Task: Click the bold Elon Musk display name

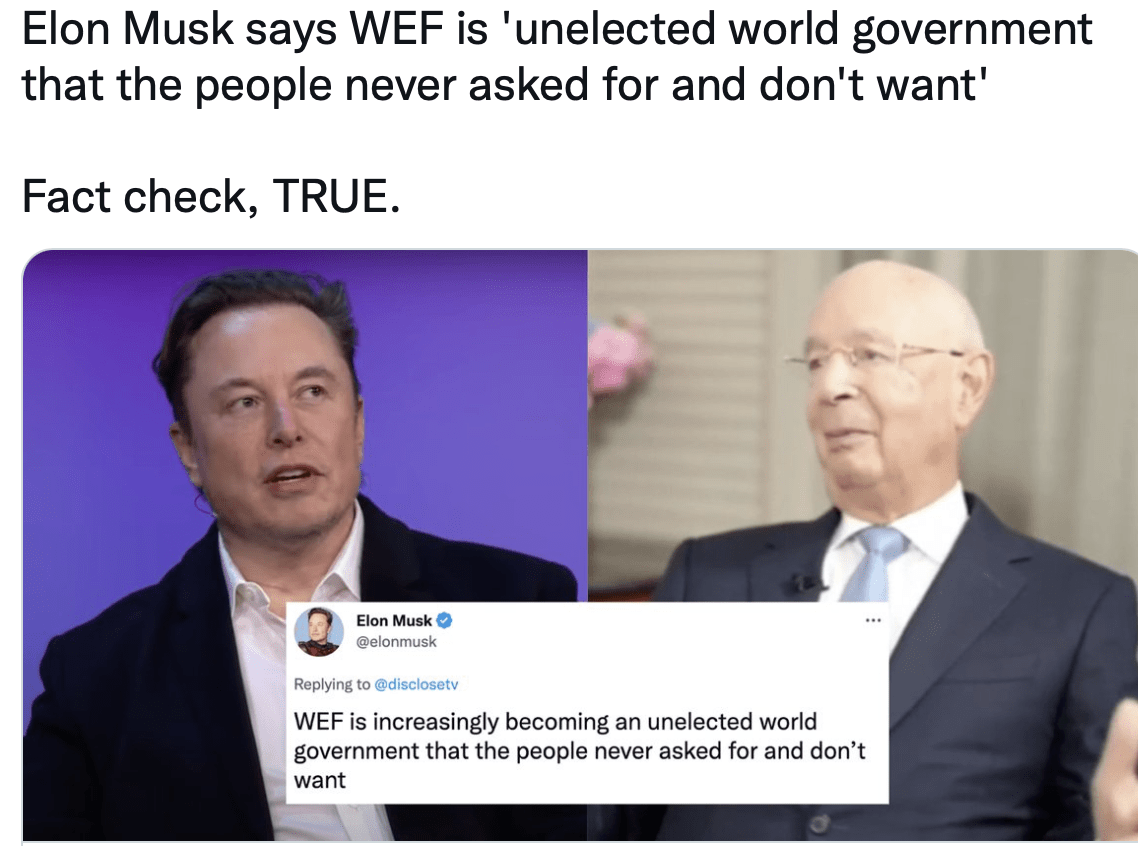Action: (394, 620)
